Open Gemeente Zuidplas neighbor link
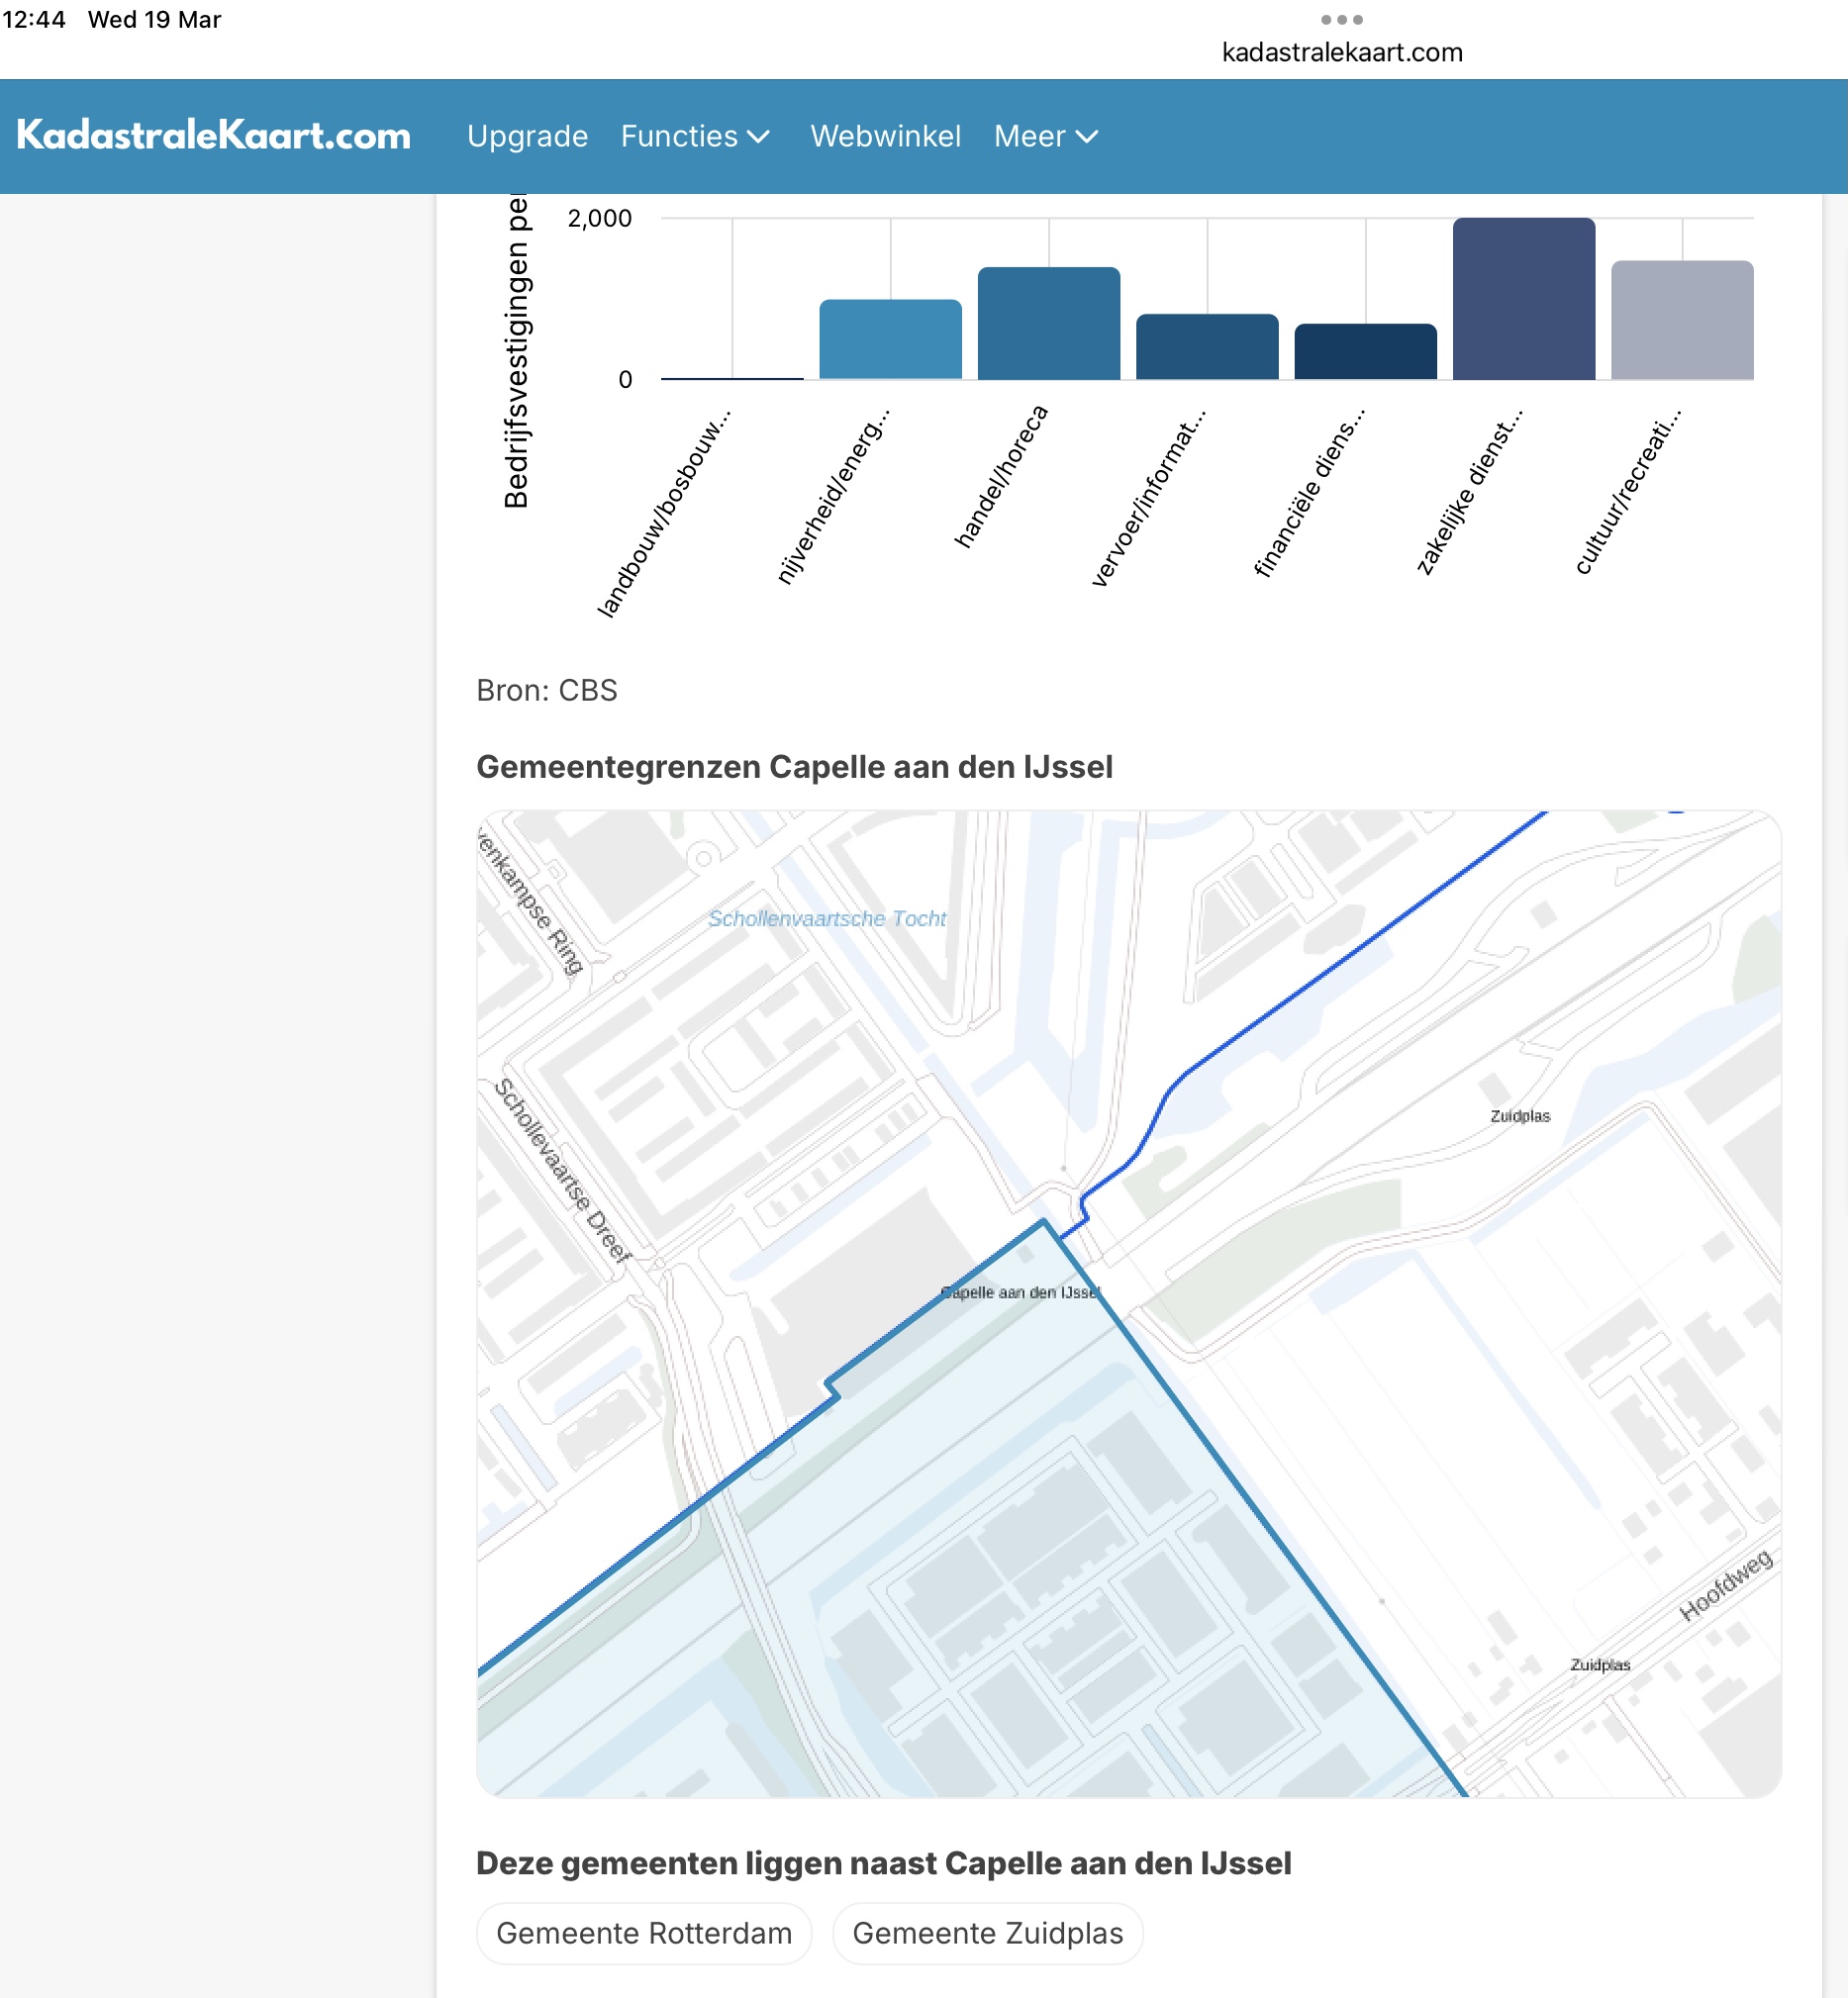Viewport: 1848px width, 1998px height. tap(987, 1933)
